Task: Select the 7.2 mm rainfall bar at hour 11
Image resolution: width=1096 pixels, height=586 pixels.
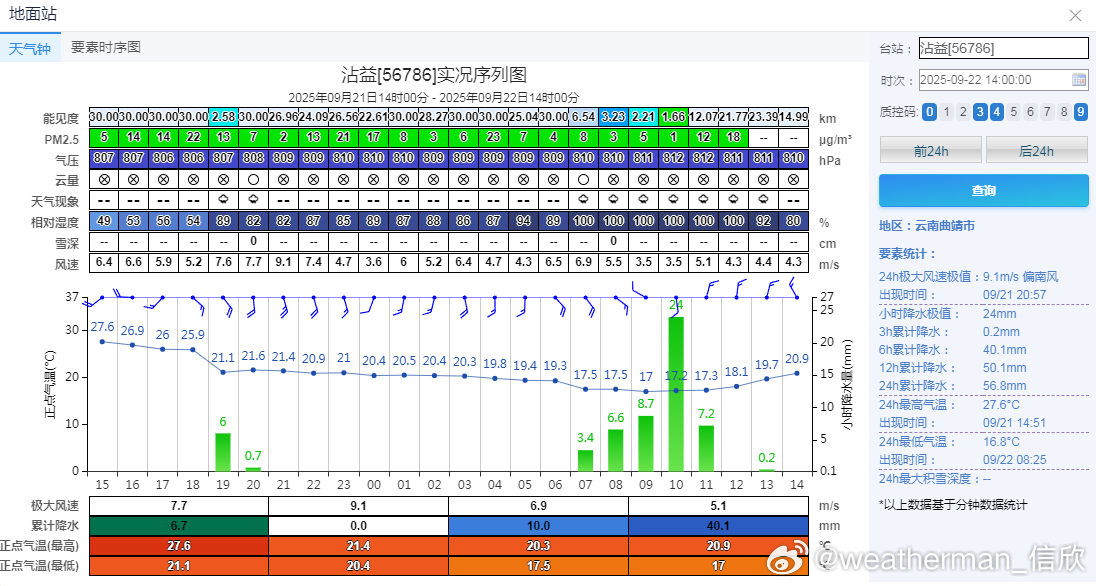Action: coord(706,448)
